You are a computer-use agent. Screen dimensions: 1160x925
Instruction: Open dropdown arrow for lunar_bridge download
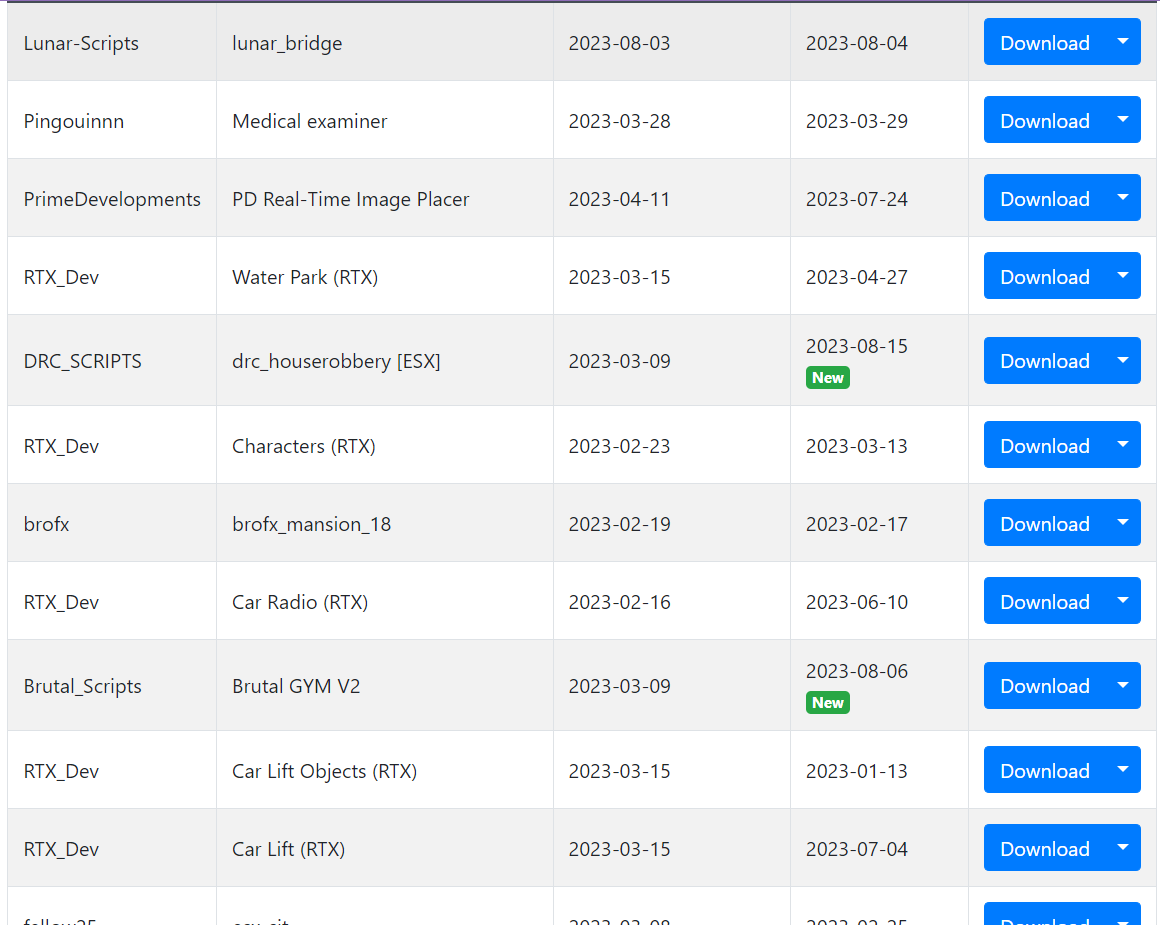point(1123,42)
